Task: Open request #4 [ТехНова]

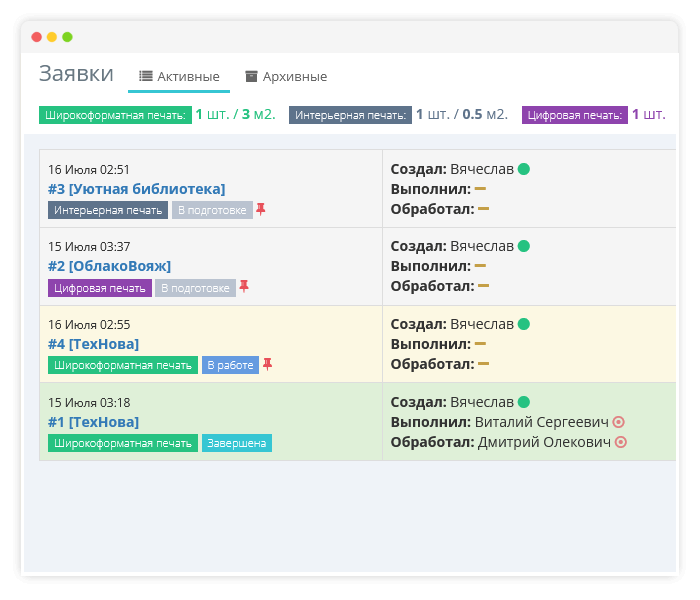Action: coord(93,344)
